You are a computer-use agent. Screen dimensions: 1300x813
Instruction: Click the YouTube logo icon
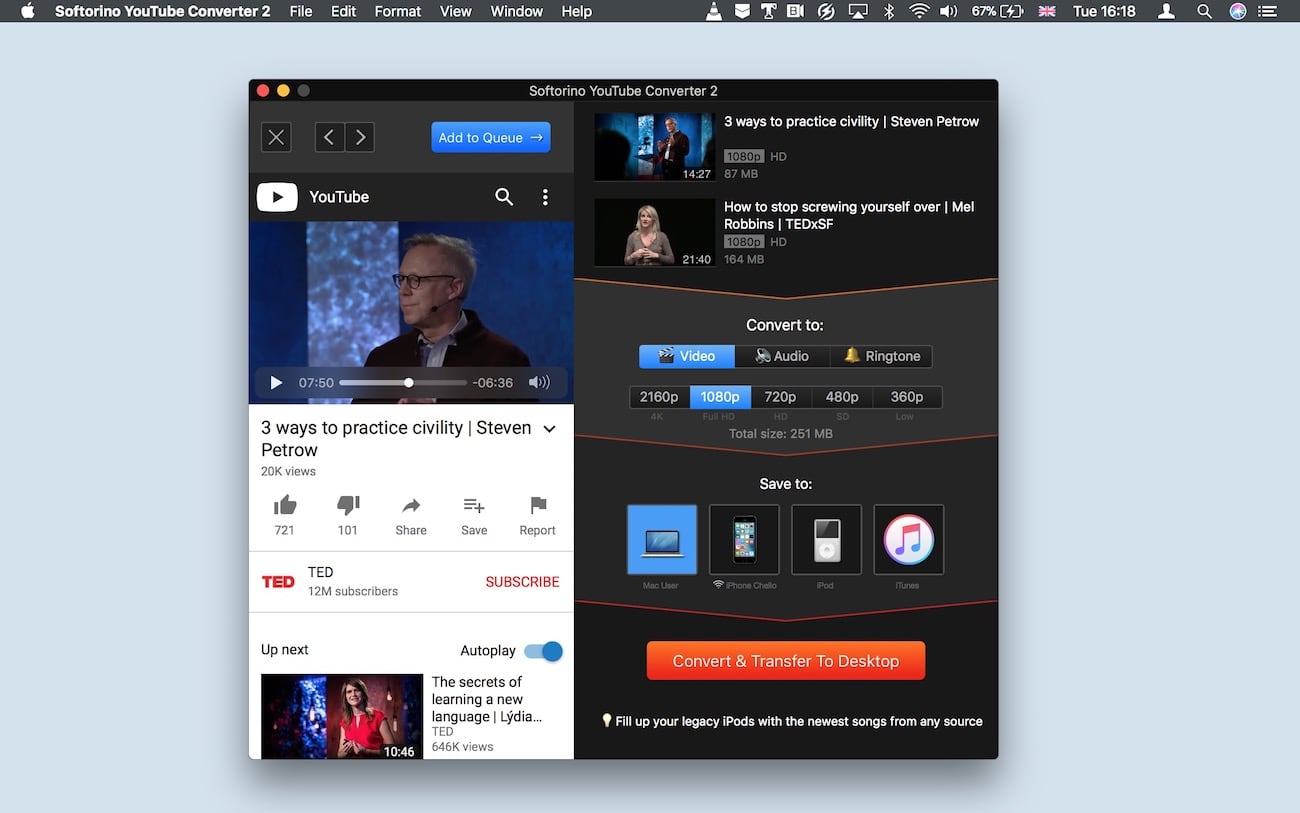[x=277, y=197]
